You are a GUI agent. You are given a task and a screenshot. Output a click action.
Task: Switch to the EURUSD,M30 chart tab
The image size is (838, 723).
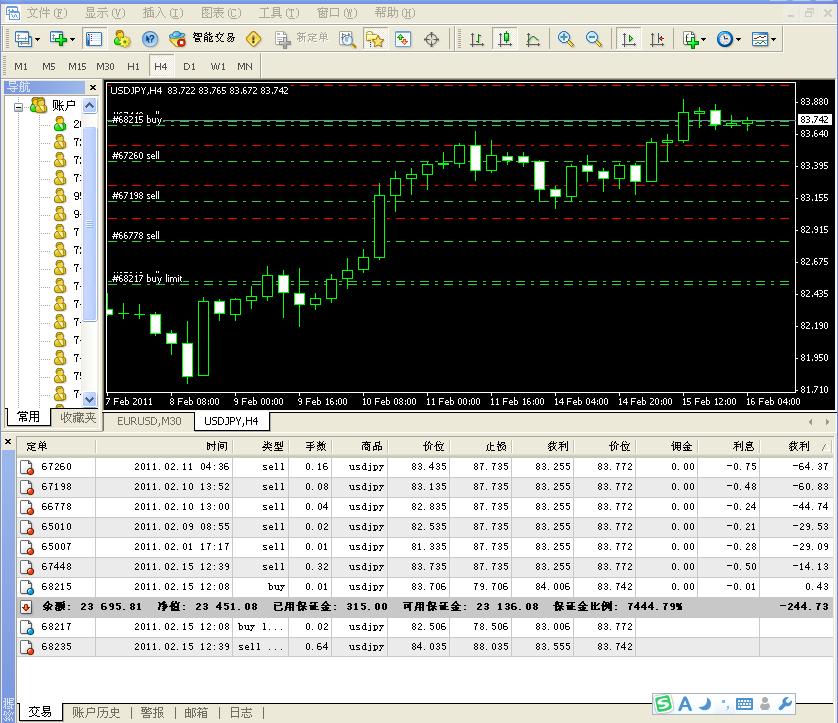tap(149, 421)
